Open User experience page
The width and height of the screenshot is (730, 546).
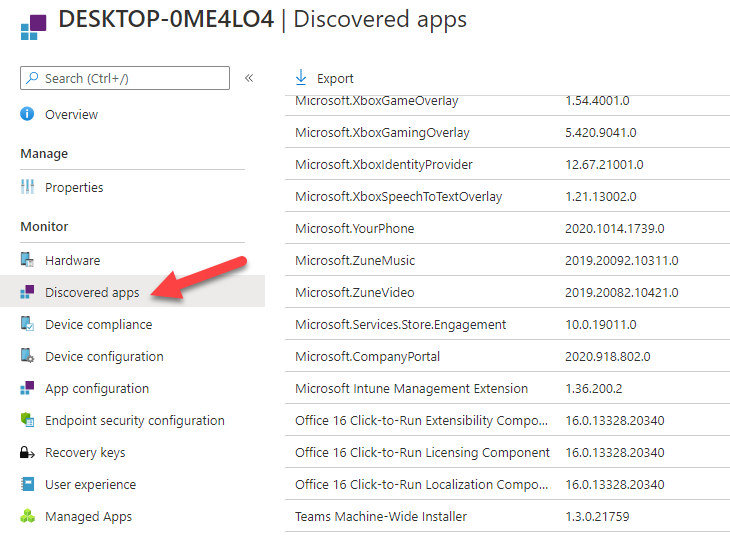(90, 485)
